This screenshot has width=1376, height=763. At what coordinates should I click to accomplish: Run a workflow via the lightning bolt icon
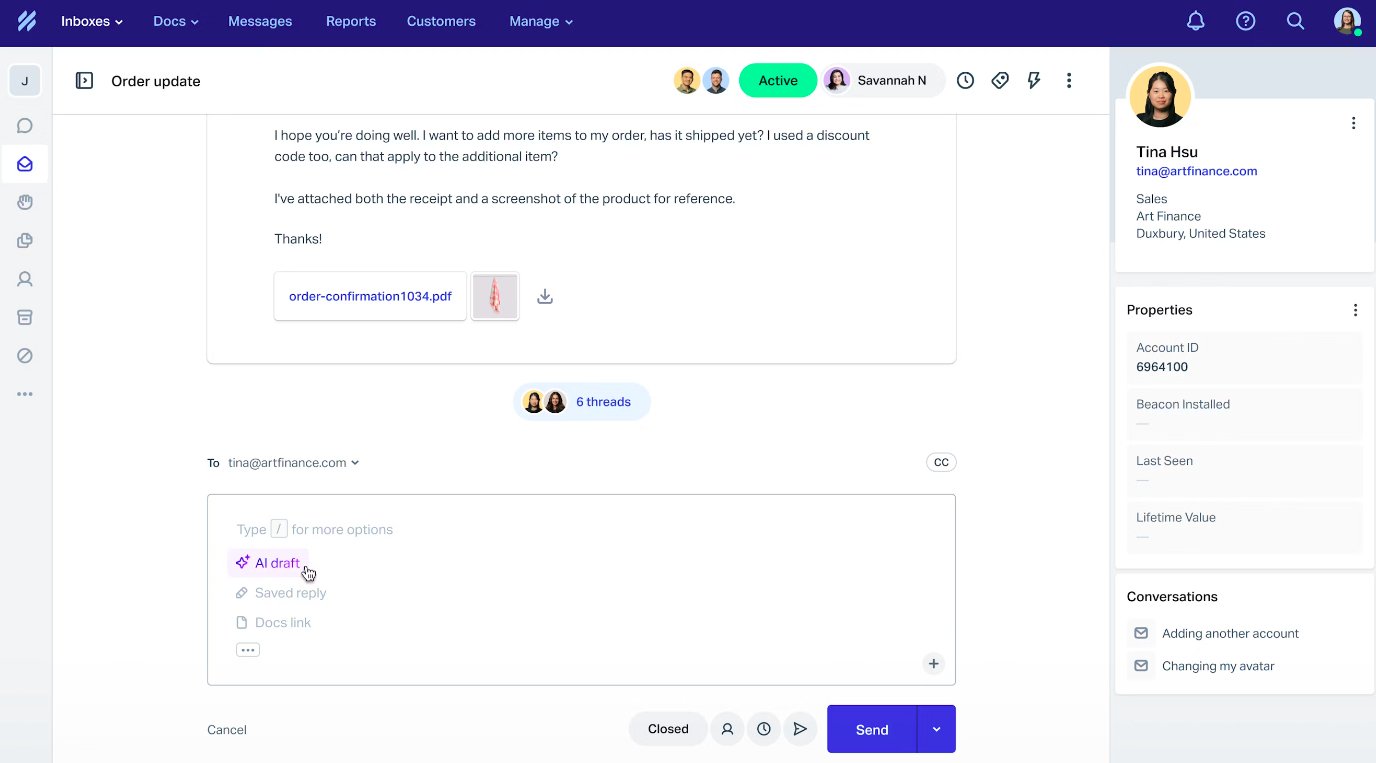(1034, 80)
